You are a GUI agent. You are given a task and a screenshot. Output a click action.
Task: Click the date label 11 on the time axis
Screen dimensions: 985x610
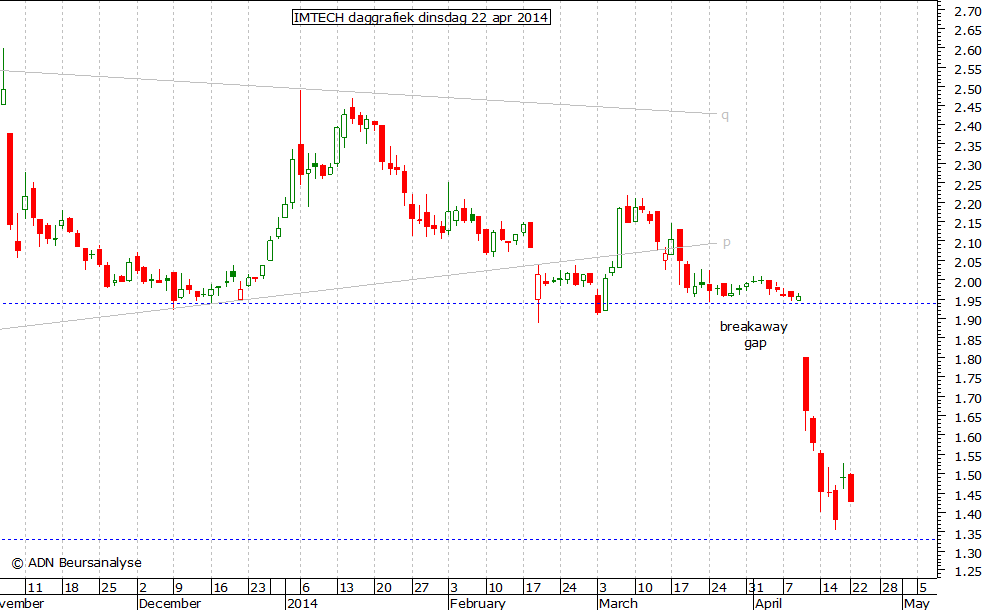(35, 587)
